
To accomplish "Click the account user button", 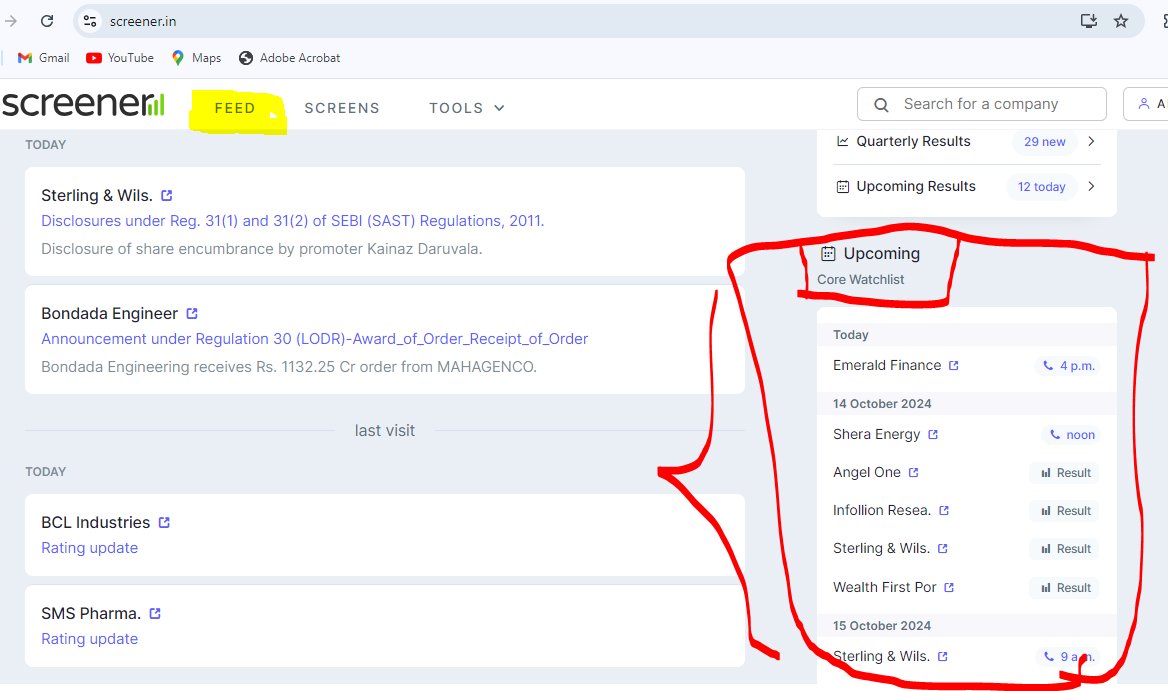I will tap(1147, 104).
